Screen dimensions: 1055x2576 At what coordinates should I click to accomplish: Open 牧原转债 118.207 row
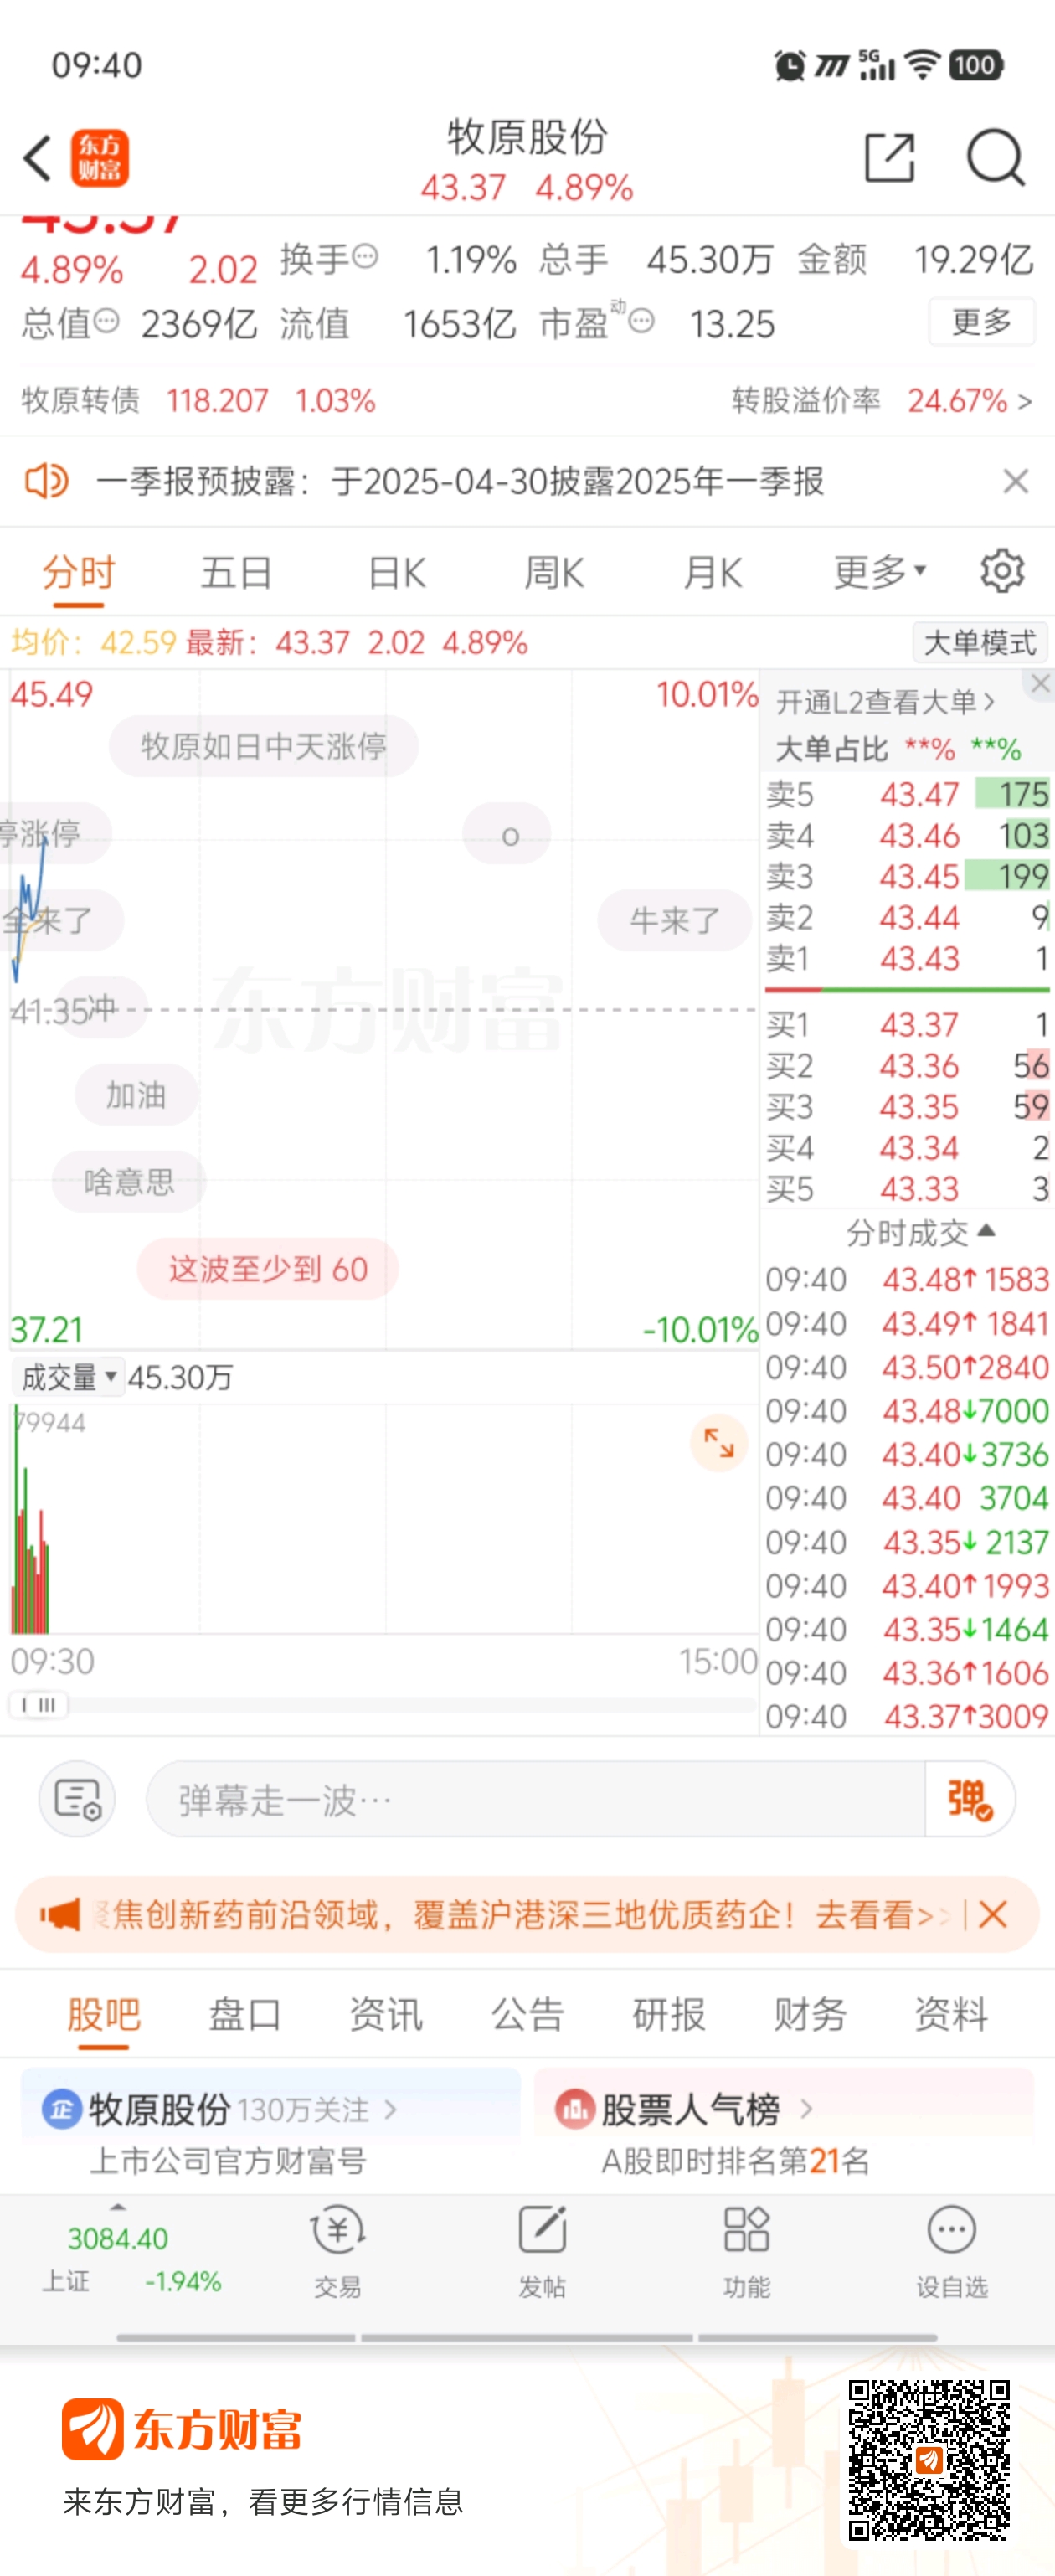(x=198, y=400)
